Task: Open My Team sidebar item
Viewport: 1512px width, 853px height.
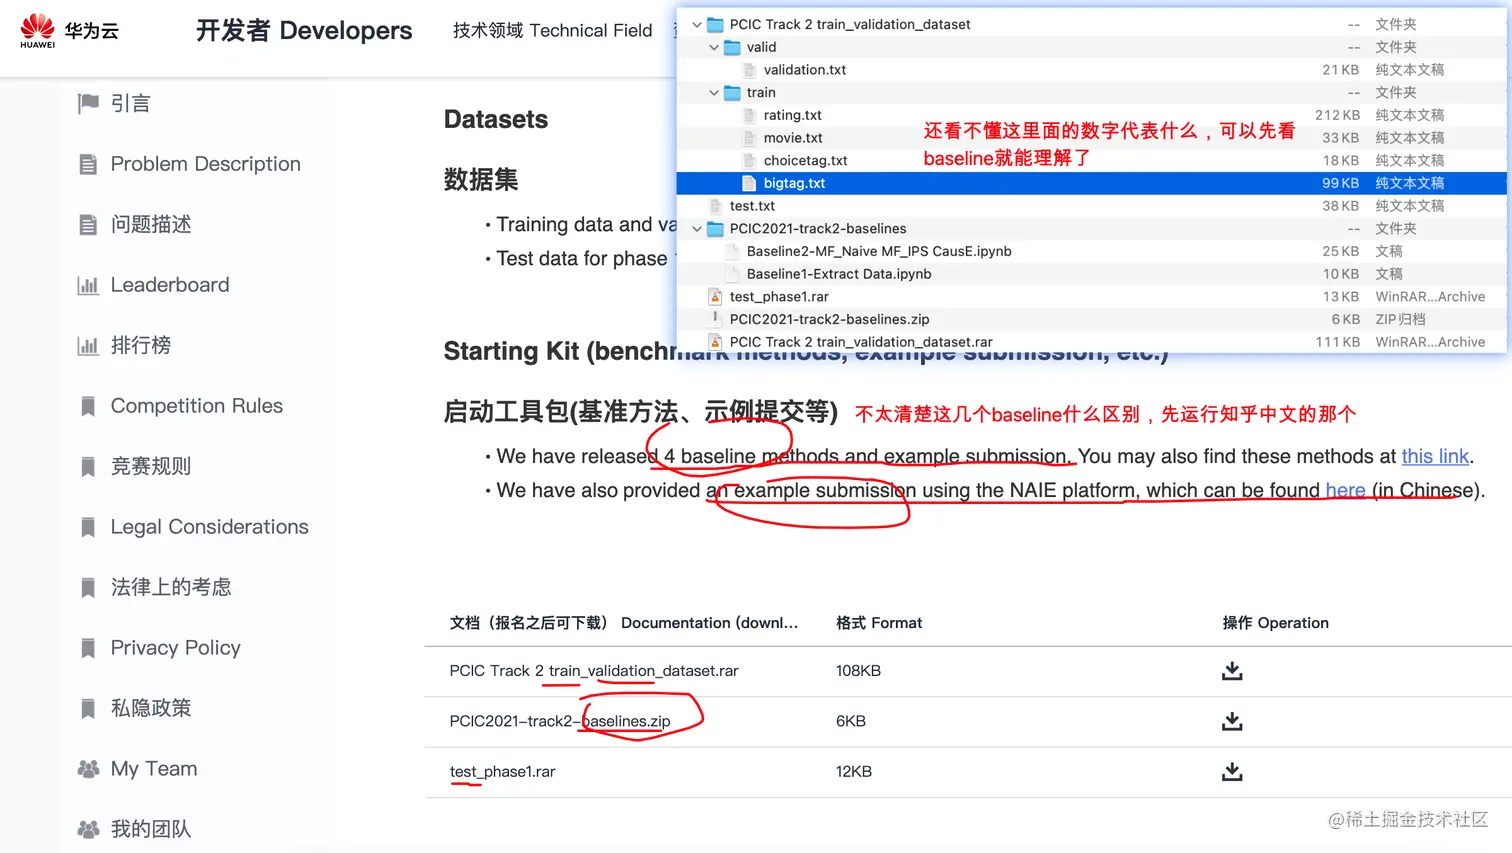Action: pyautogui.click(x=154, y=769)
